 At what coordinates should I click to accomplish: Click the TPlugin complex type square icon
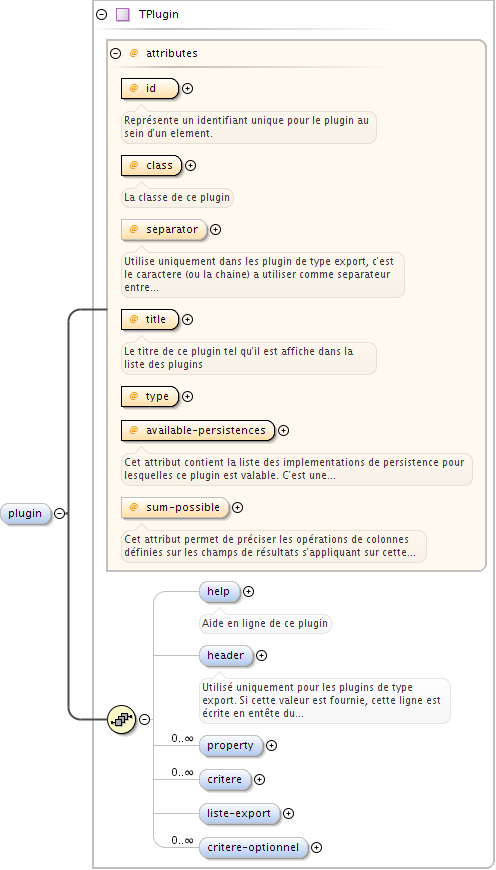pyautogui.click(x=123, y=15)
